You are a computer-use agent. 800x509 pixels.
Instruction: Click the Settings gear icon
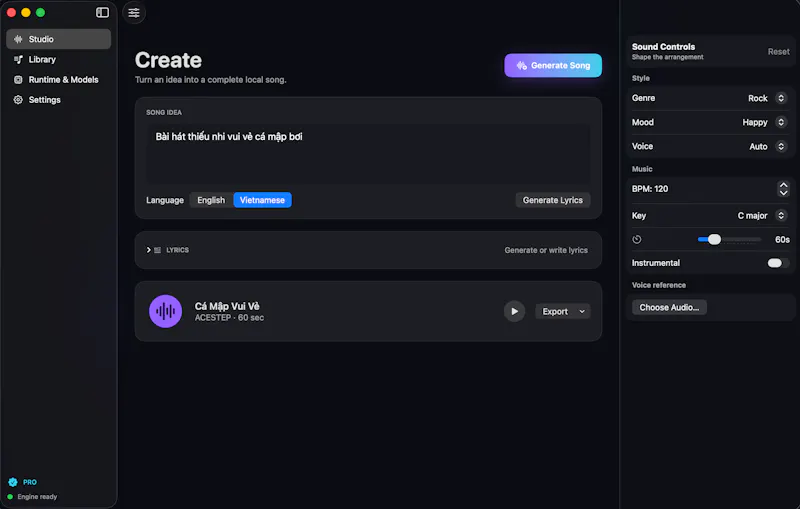coord(18,100)
